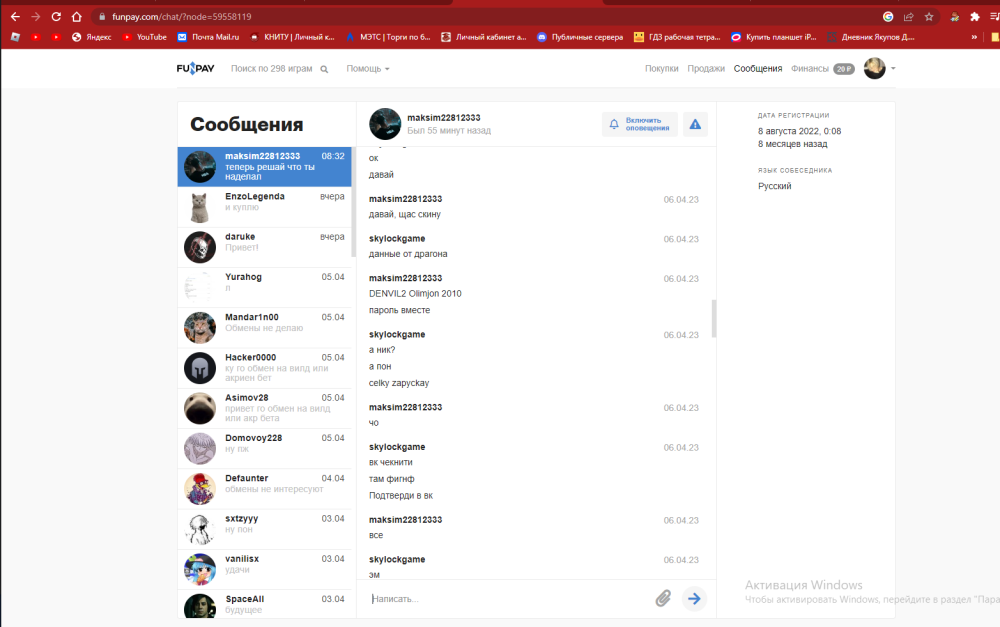Click skylockgame name above данные от драгона
Screen dimensions: 1000x627
click(x=397, y=239)
